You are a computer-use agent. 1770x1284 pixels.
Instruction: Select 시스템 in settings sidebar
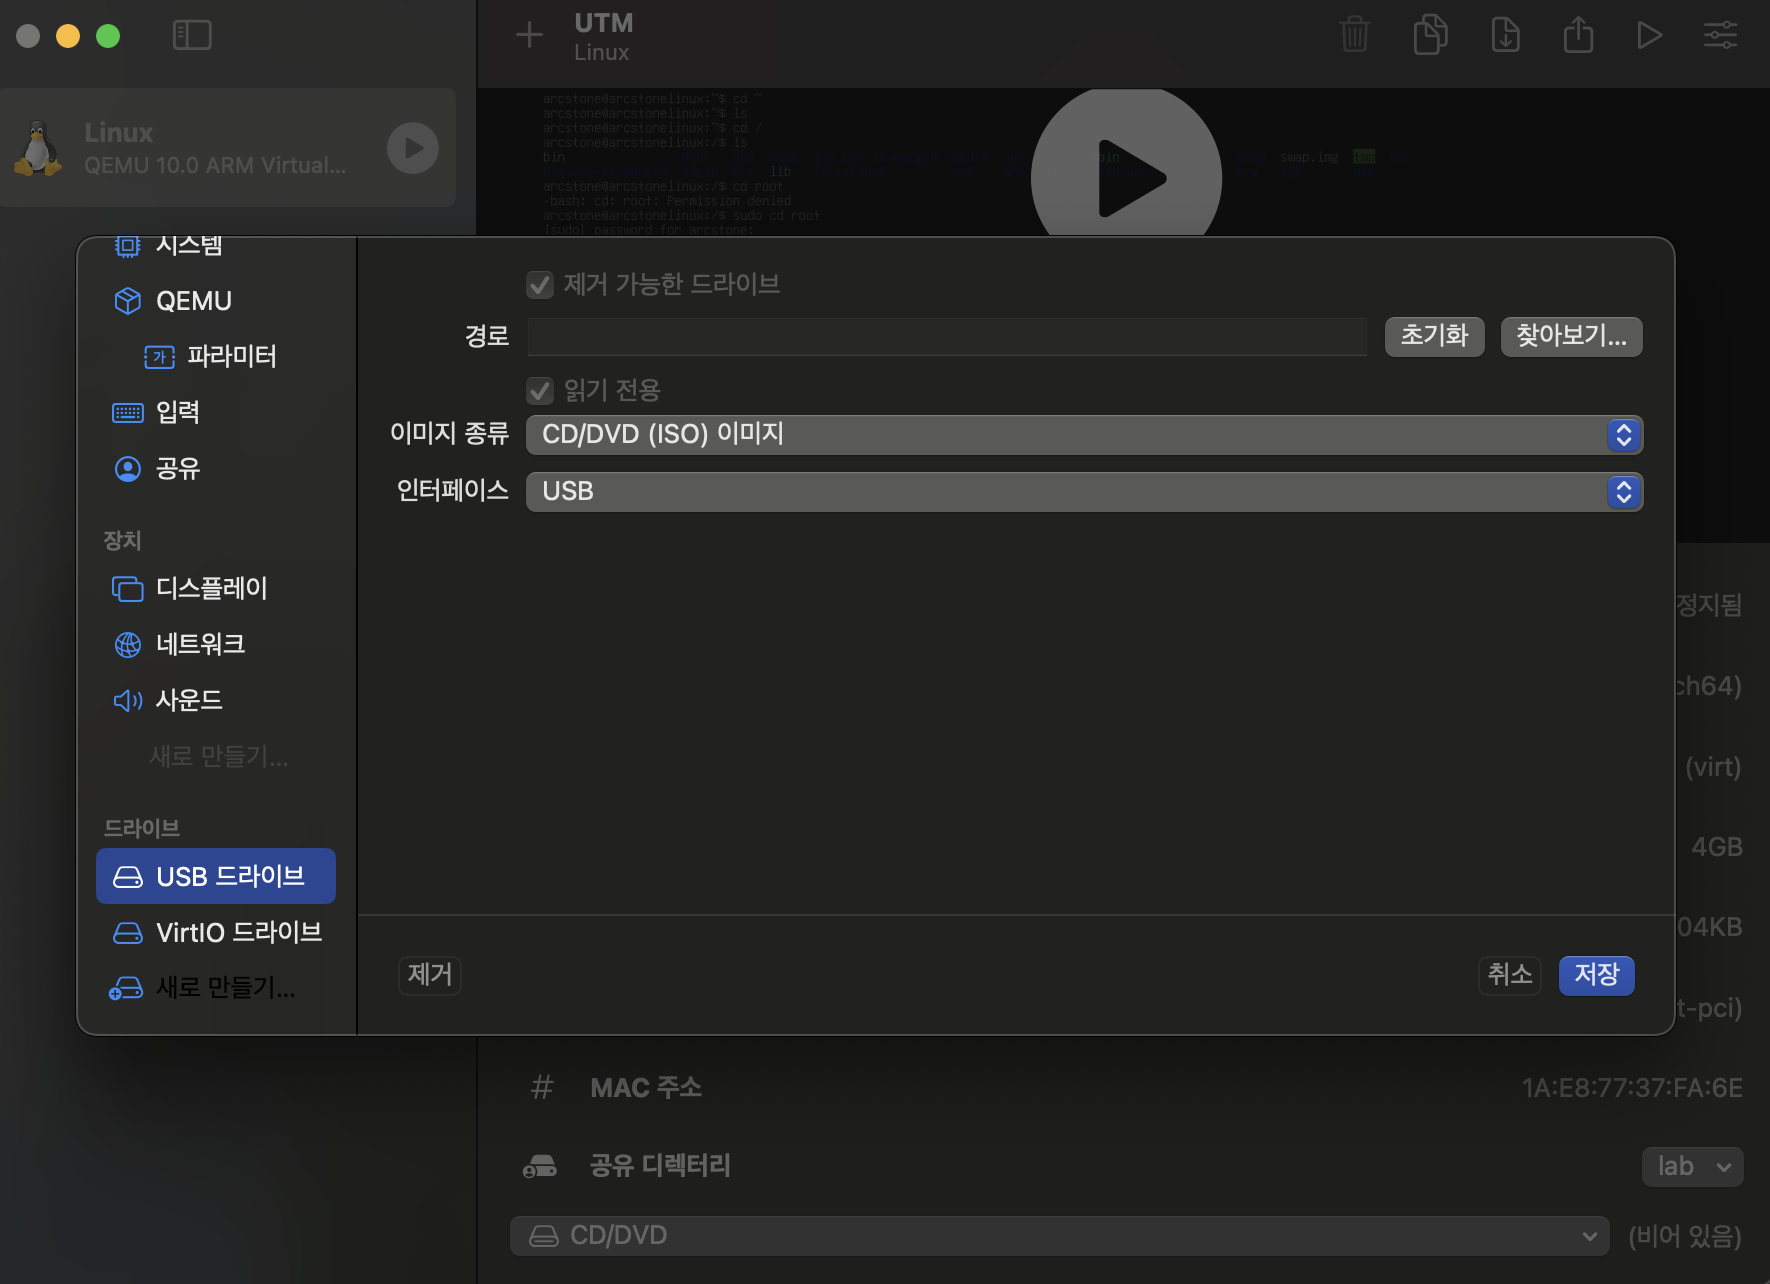click(x=216, y=246)
